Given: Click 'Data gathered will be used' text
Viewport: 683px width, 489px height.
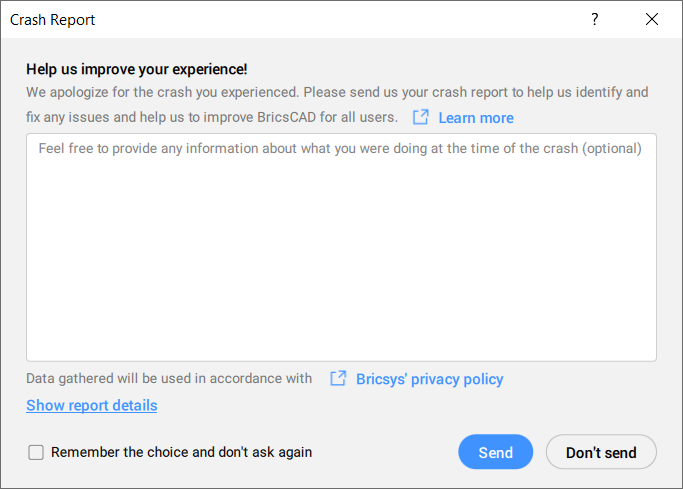Looking at the screenshot, I should pos(169,379).
